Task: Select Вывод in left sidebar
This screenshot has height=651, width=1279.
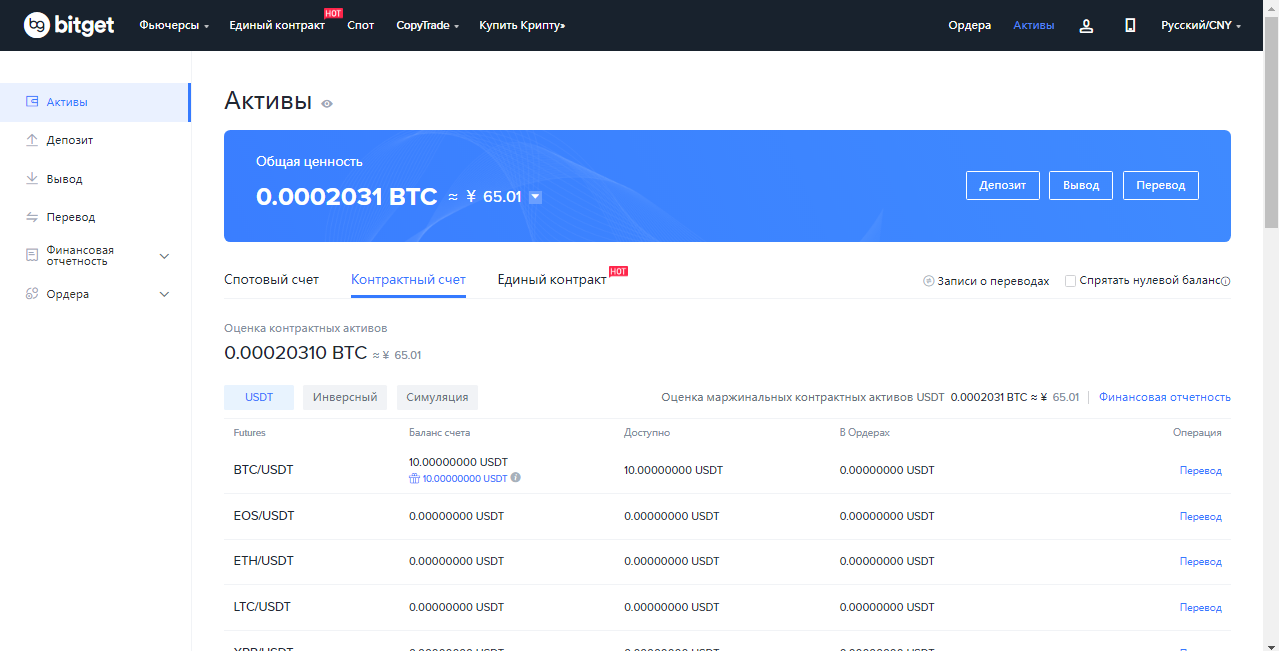Action: pos(64,179)
